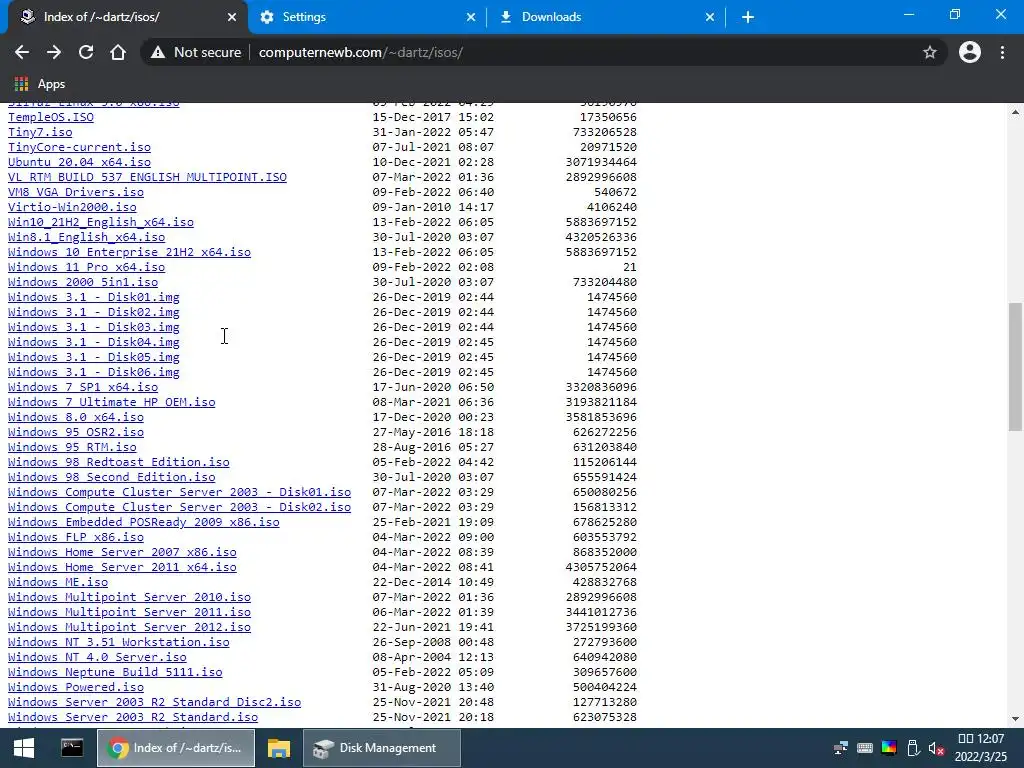Click the vertical scrollbar thumb
Viewport: 1024px width, 768px height.
coord(1015,366)
